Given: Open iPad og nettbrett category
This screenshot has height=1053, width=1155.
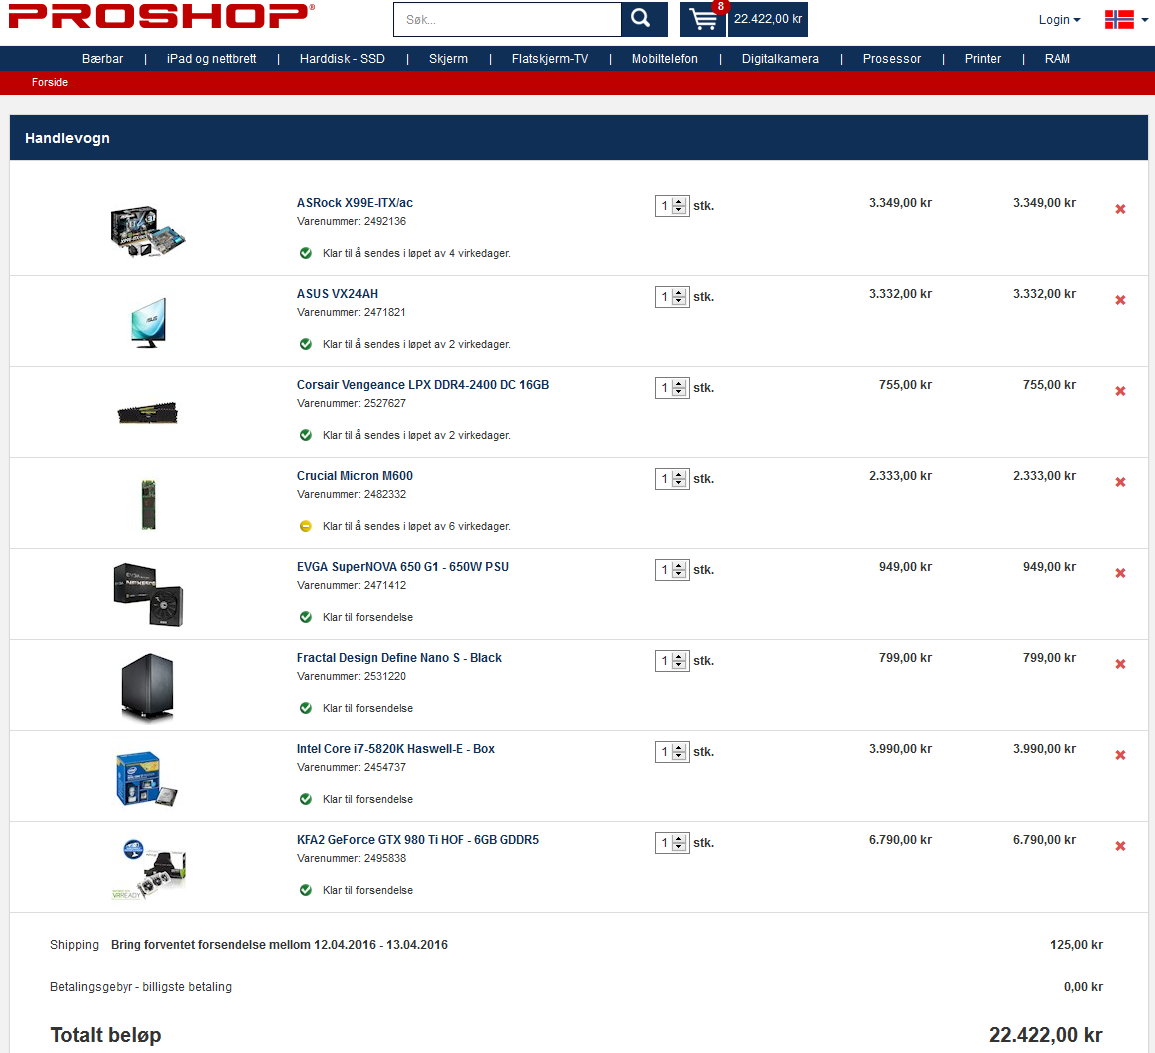Looking at the screenshot, I should click(211, 58).
